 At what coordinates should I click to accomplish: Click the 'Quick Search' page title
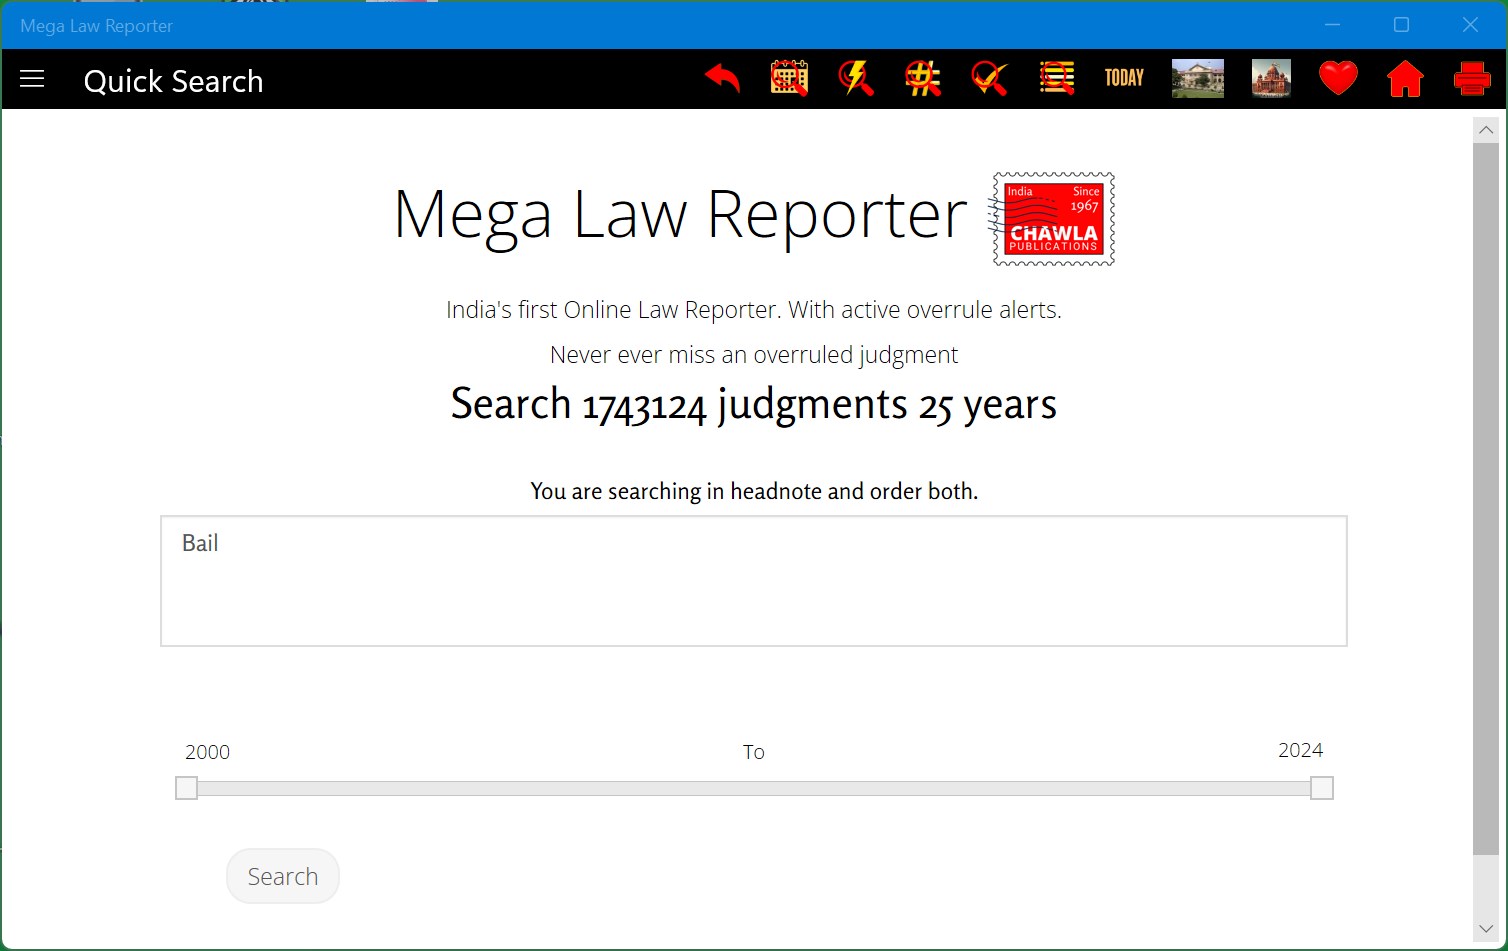(173, 80)
